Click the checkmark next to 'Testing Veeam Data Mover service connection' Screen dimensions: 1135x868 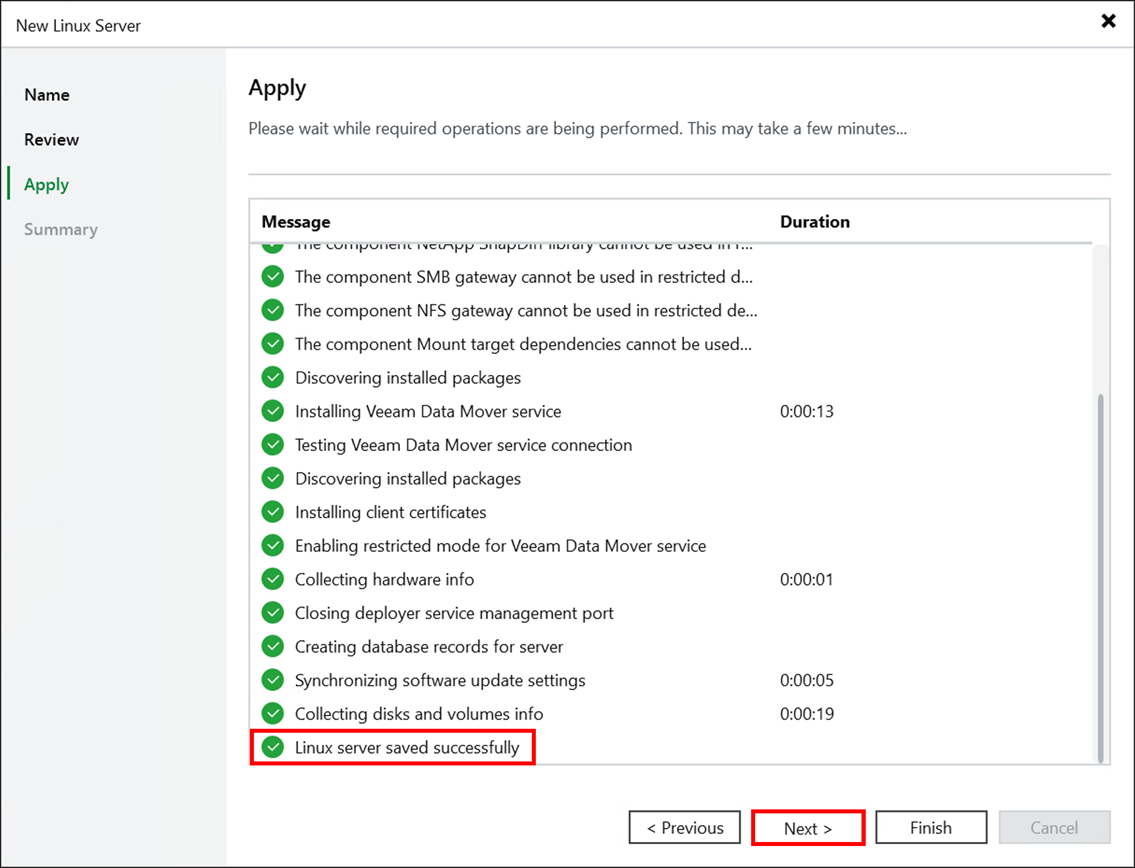coord(272,445)
